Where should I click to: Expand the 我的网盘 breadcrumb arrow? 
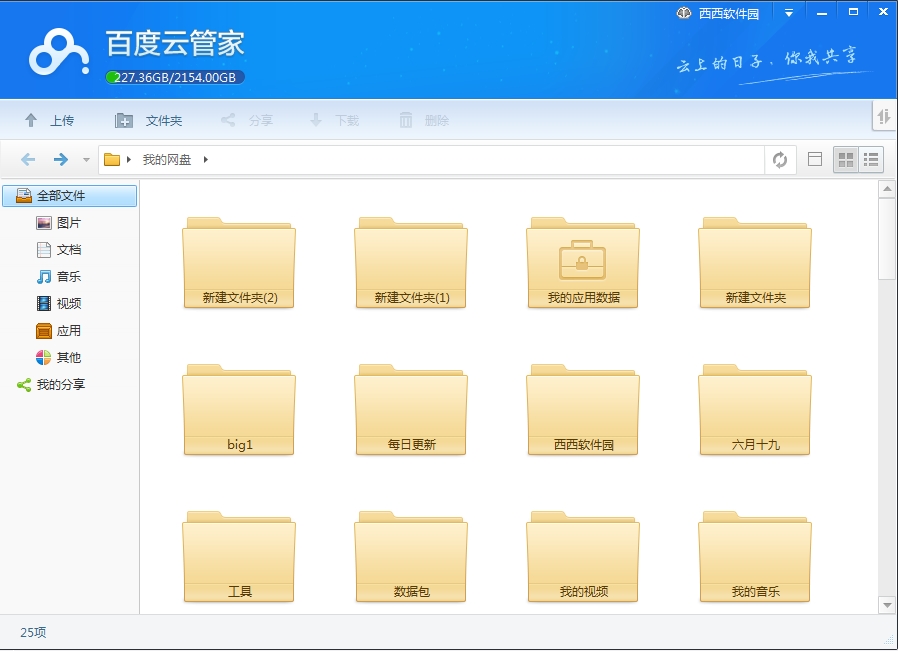pos(206,158)
